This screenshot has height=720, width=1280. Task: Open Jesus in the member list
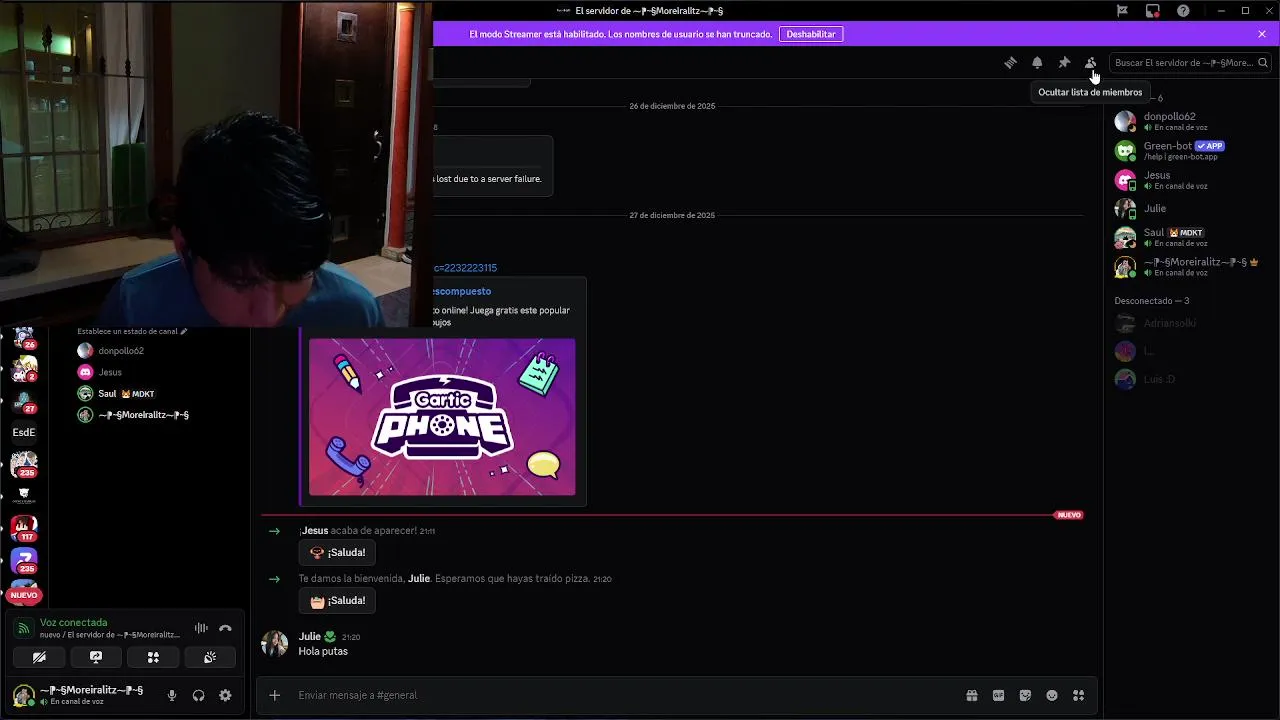[1190, 180]
